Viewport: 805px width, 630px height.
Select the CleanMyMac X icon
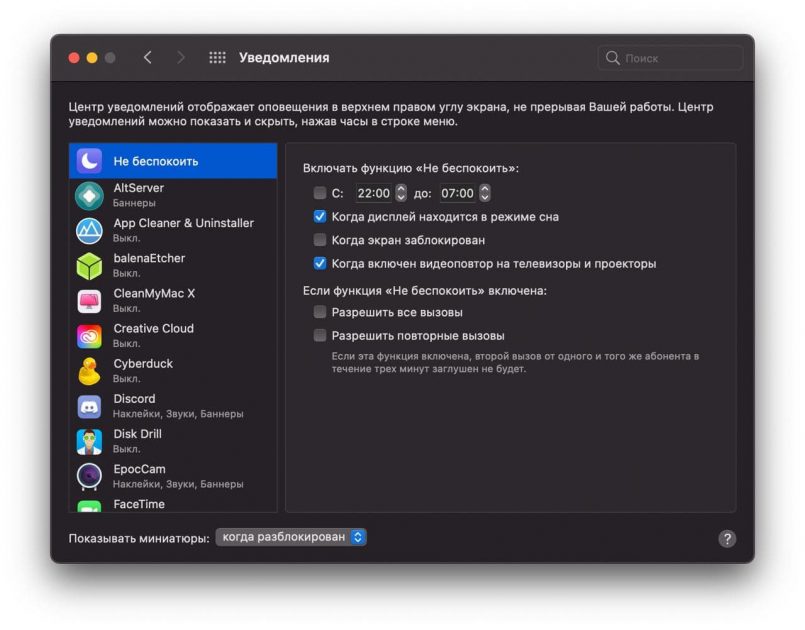click(90, 300)
